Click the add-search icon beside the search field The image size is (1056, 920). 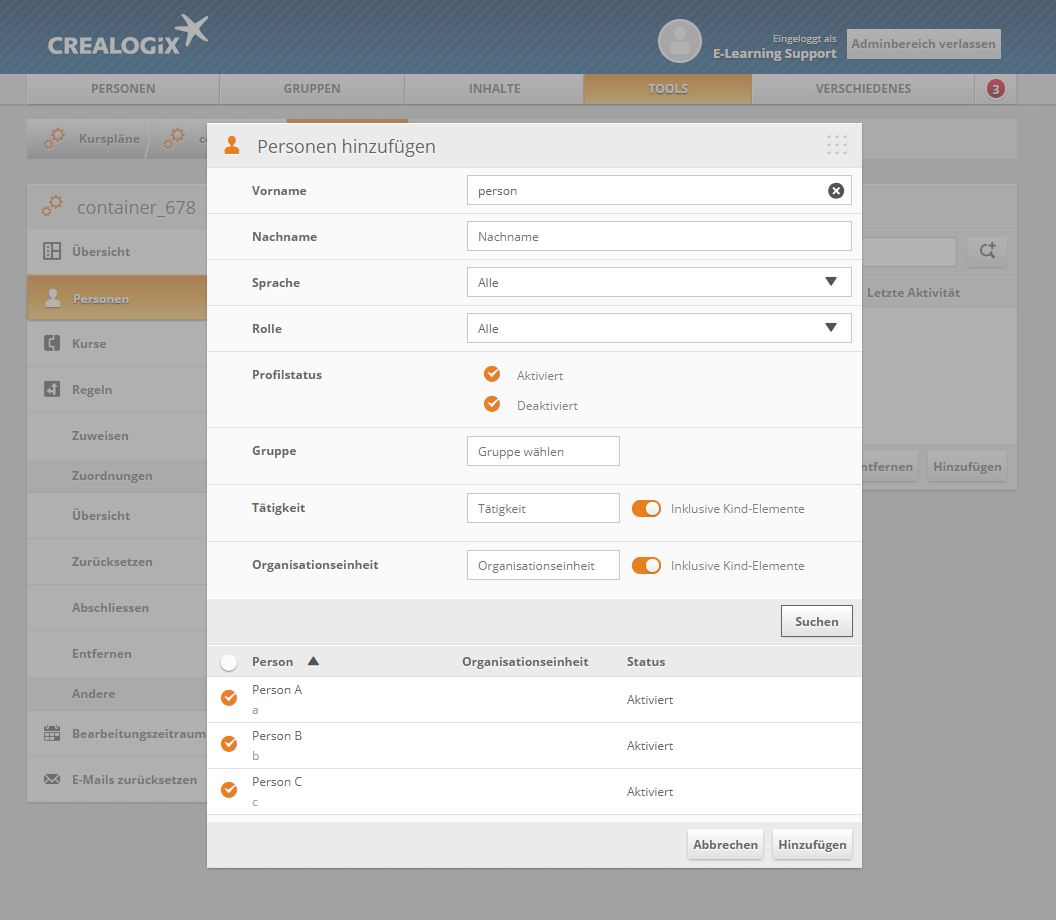987,251
